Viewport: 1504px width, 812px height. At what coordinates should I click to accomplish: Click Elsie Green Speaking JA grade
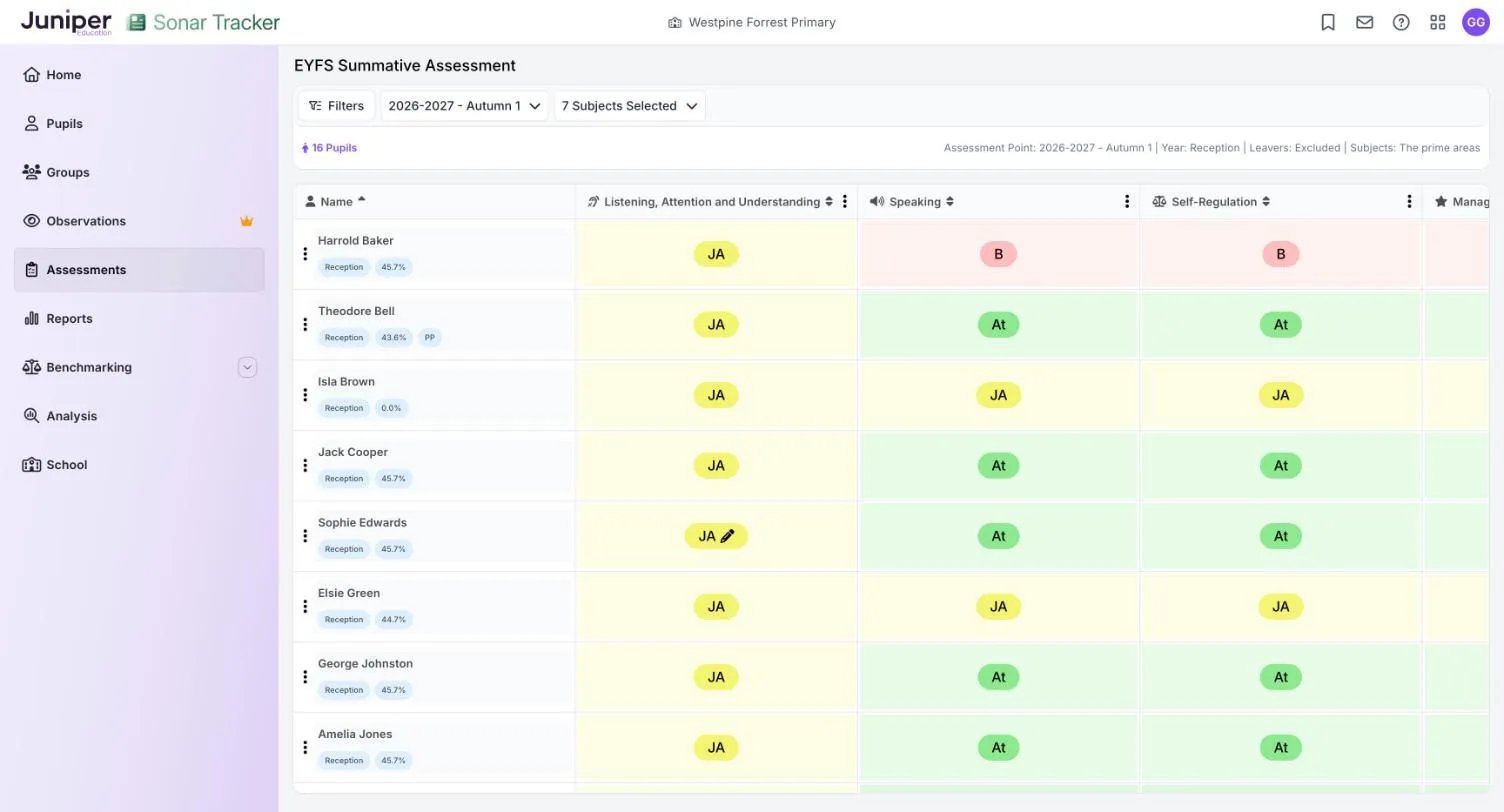[x=998, y=606]
